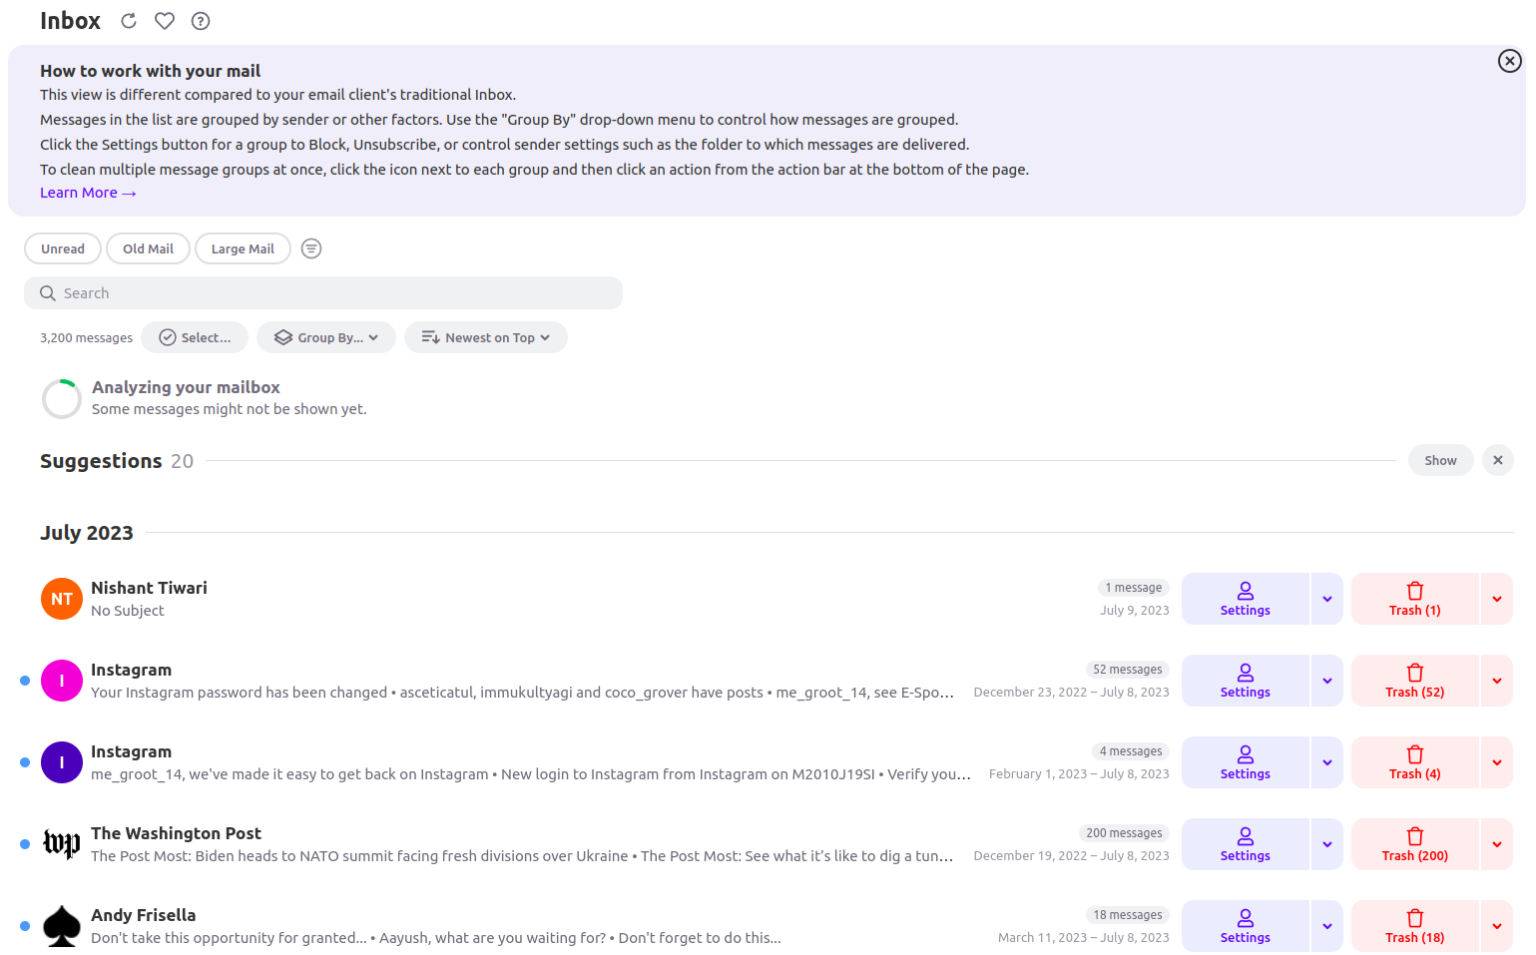Open Settings for Nishant Tiwari
Image resolution: width=1536 pixels, height=955 pixels.
click(x=1245, y=599)
